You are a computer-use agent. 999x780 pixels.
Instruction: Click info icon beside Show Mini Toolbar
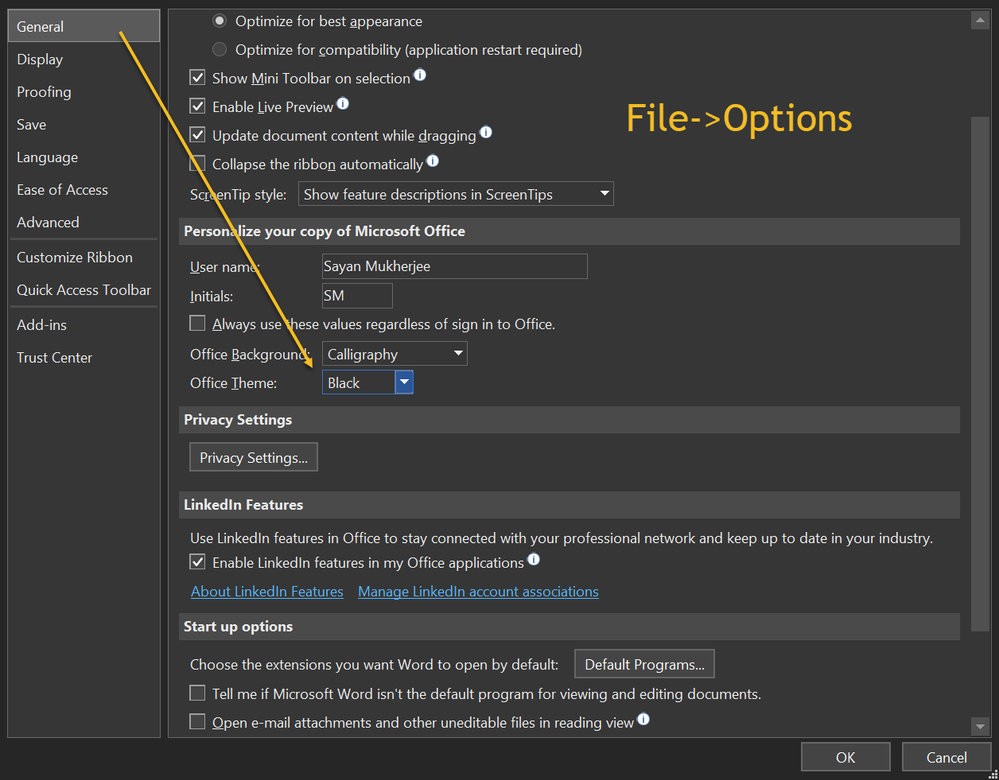pyautogui.click(x=420, y=75)
